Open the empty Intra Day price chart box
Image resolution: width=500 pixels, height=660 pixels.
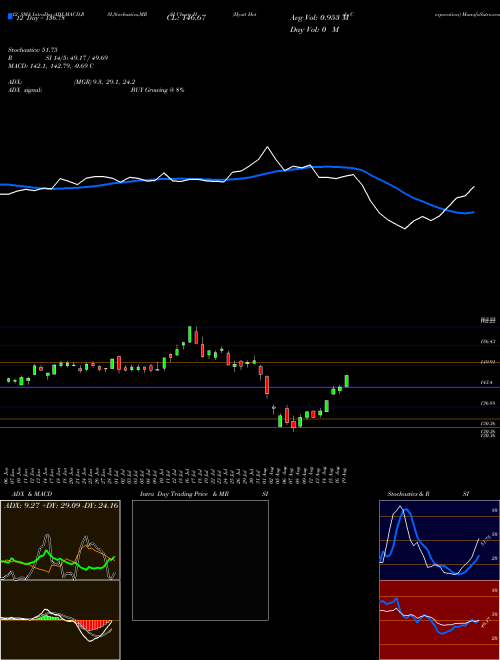[x=200, y=560]
